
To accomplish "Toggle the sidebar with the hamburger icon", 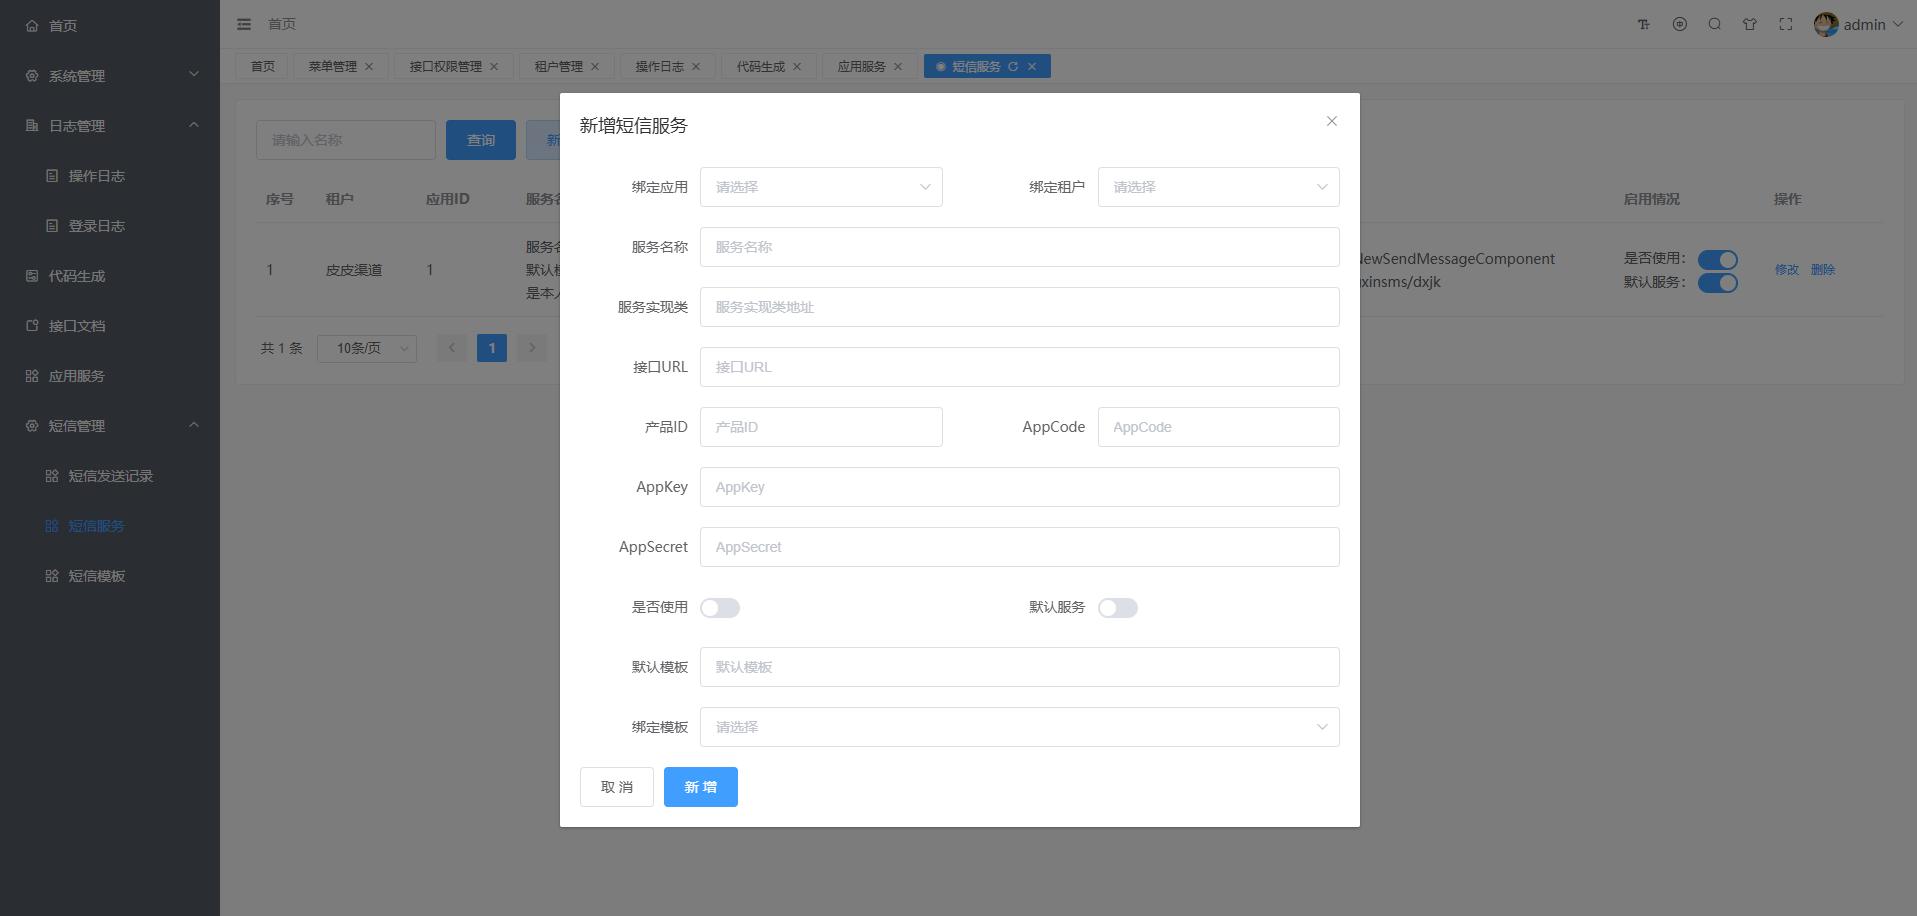I will click(x=244, y=24).
